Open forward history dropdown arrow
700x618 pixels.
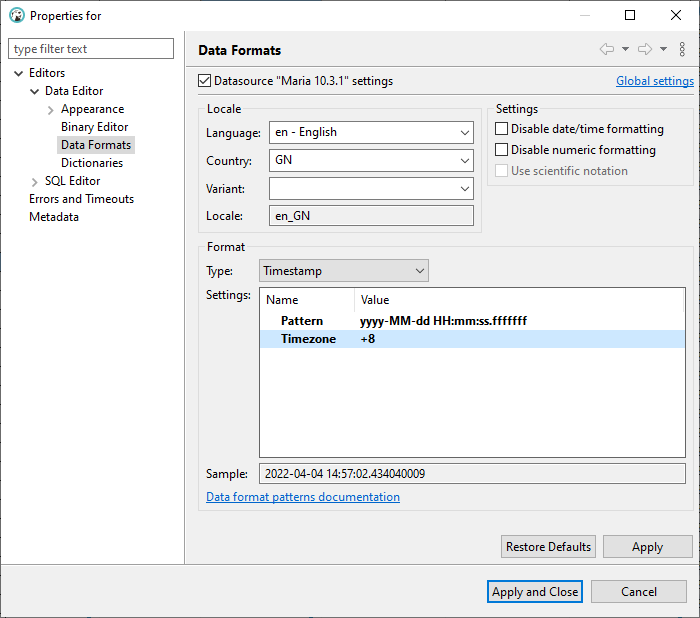[x=663, y=49]
